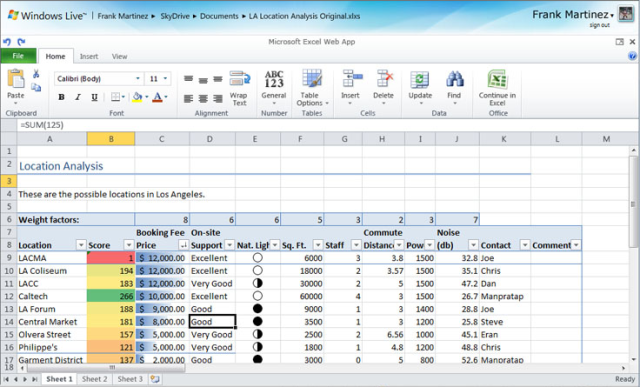This screenshot has width=640, height=387.
Task: Open the Table Options menu
Action: point(312,88)
